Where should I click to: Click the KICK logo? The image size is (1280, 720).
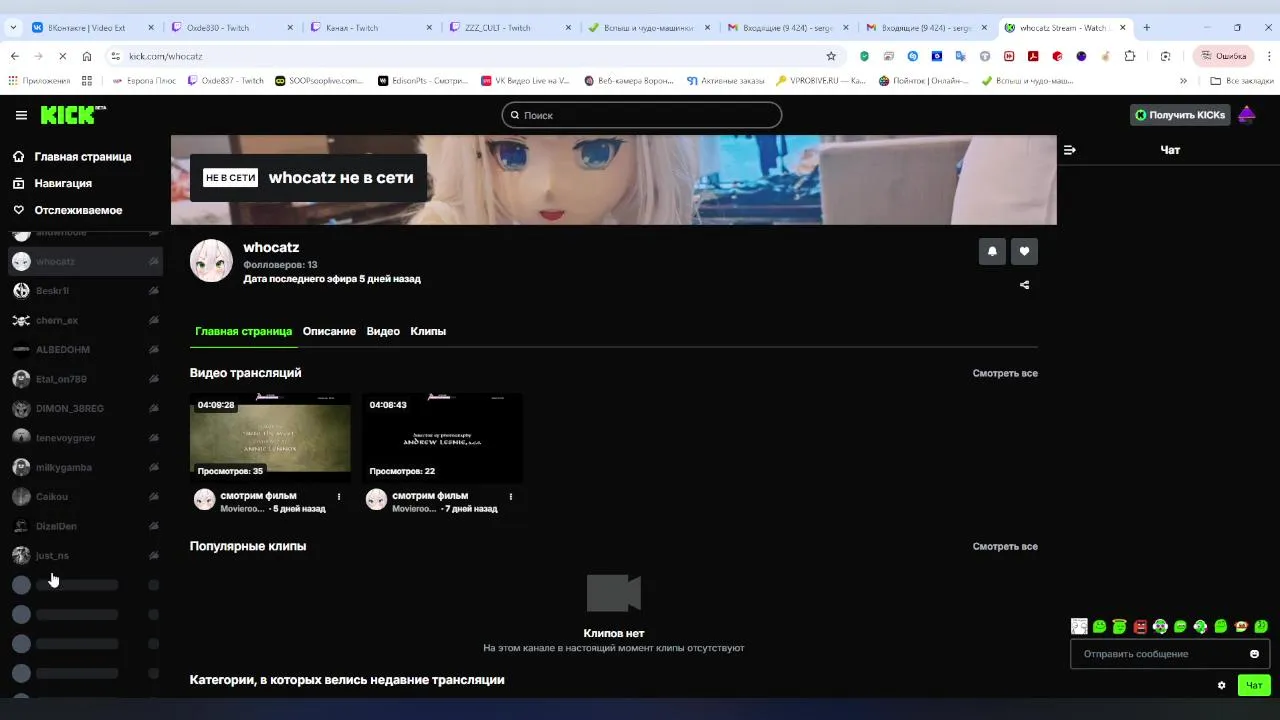click(71, 115)
